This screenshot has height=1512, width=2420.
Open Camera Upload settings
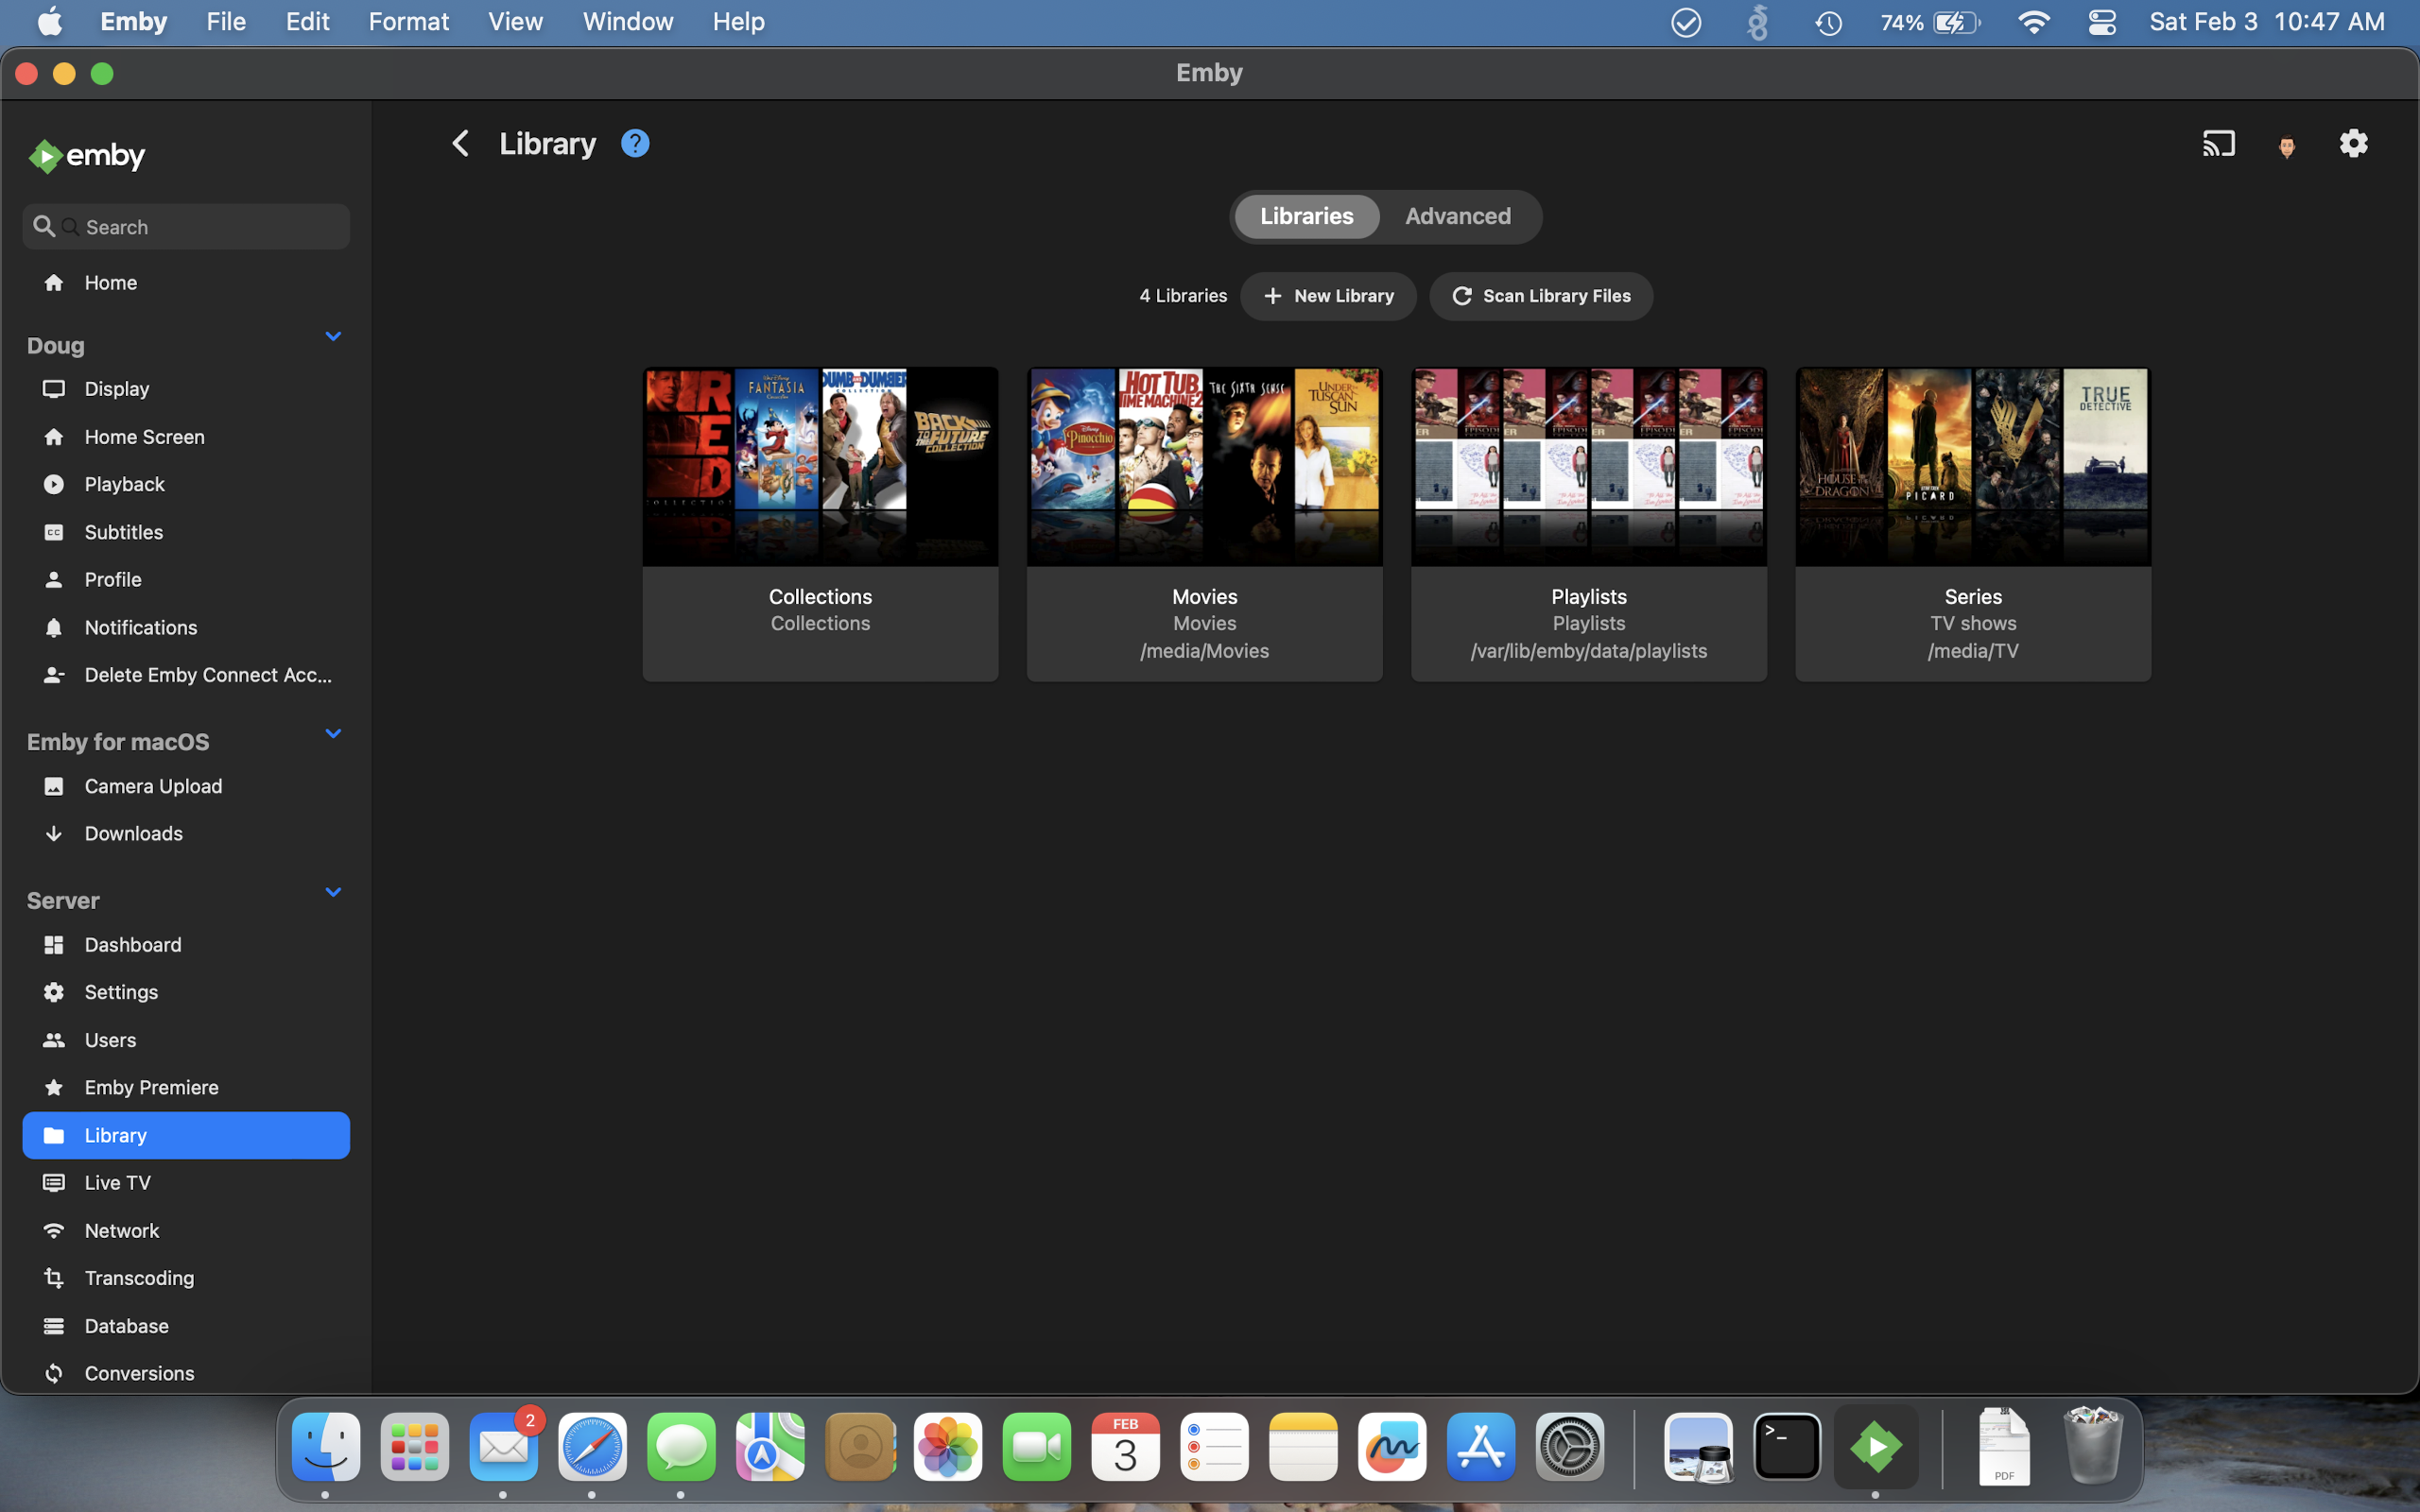point(152,786)
